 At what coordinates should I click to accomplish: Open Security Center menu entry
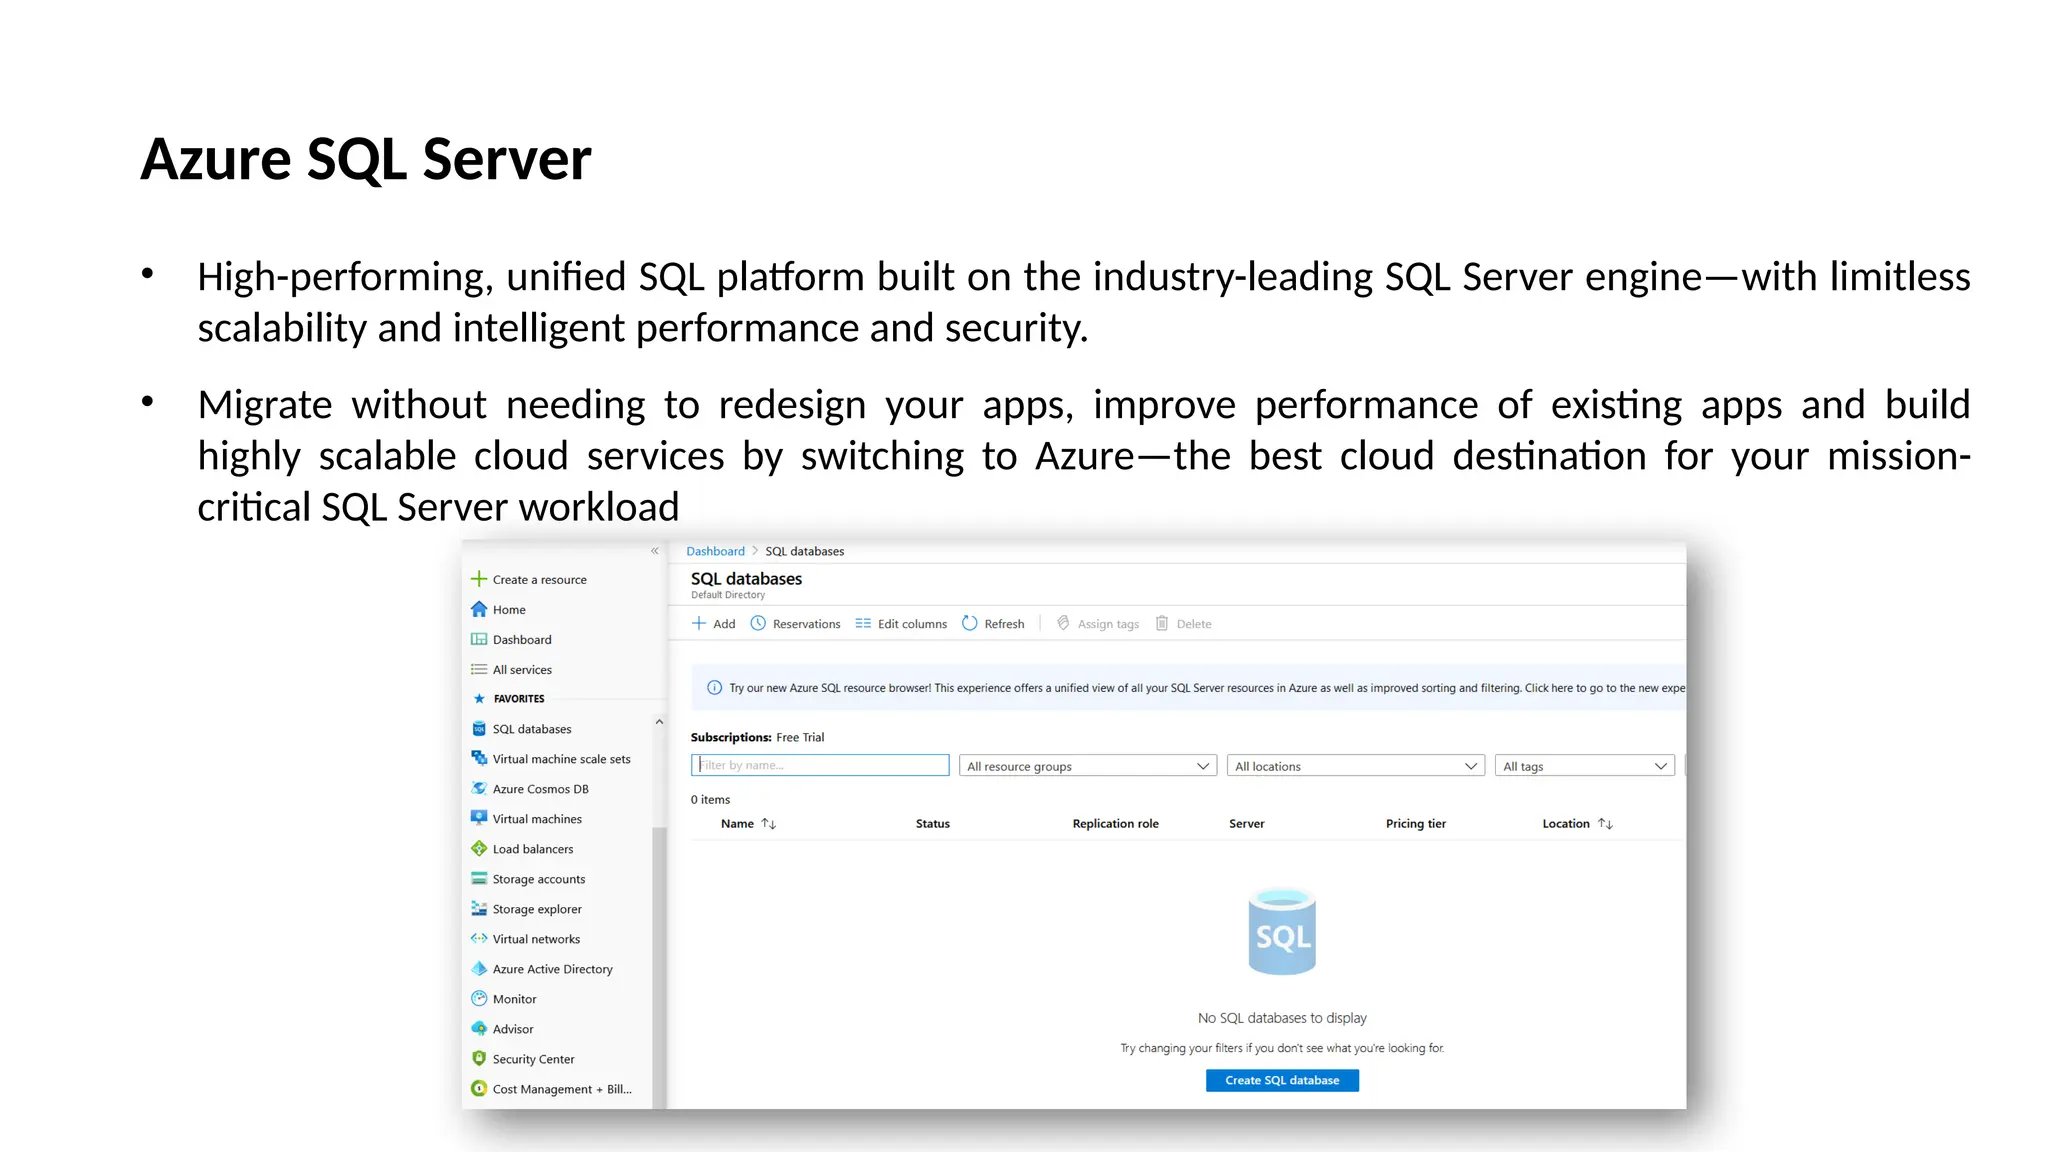pyautogui.click(x=533, y=1059)
